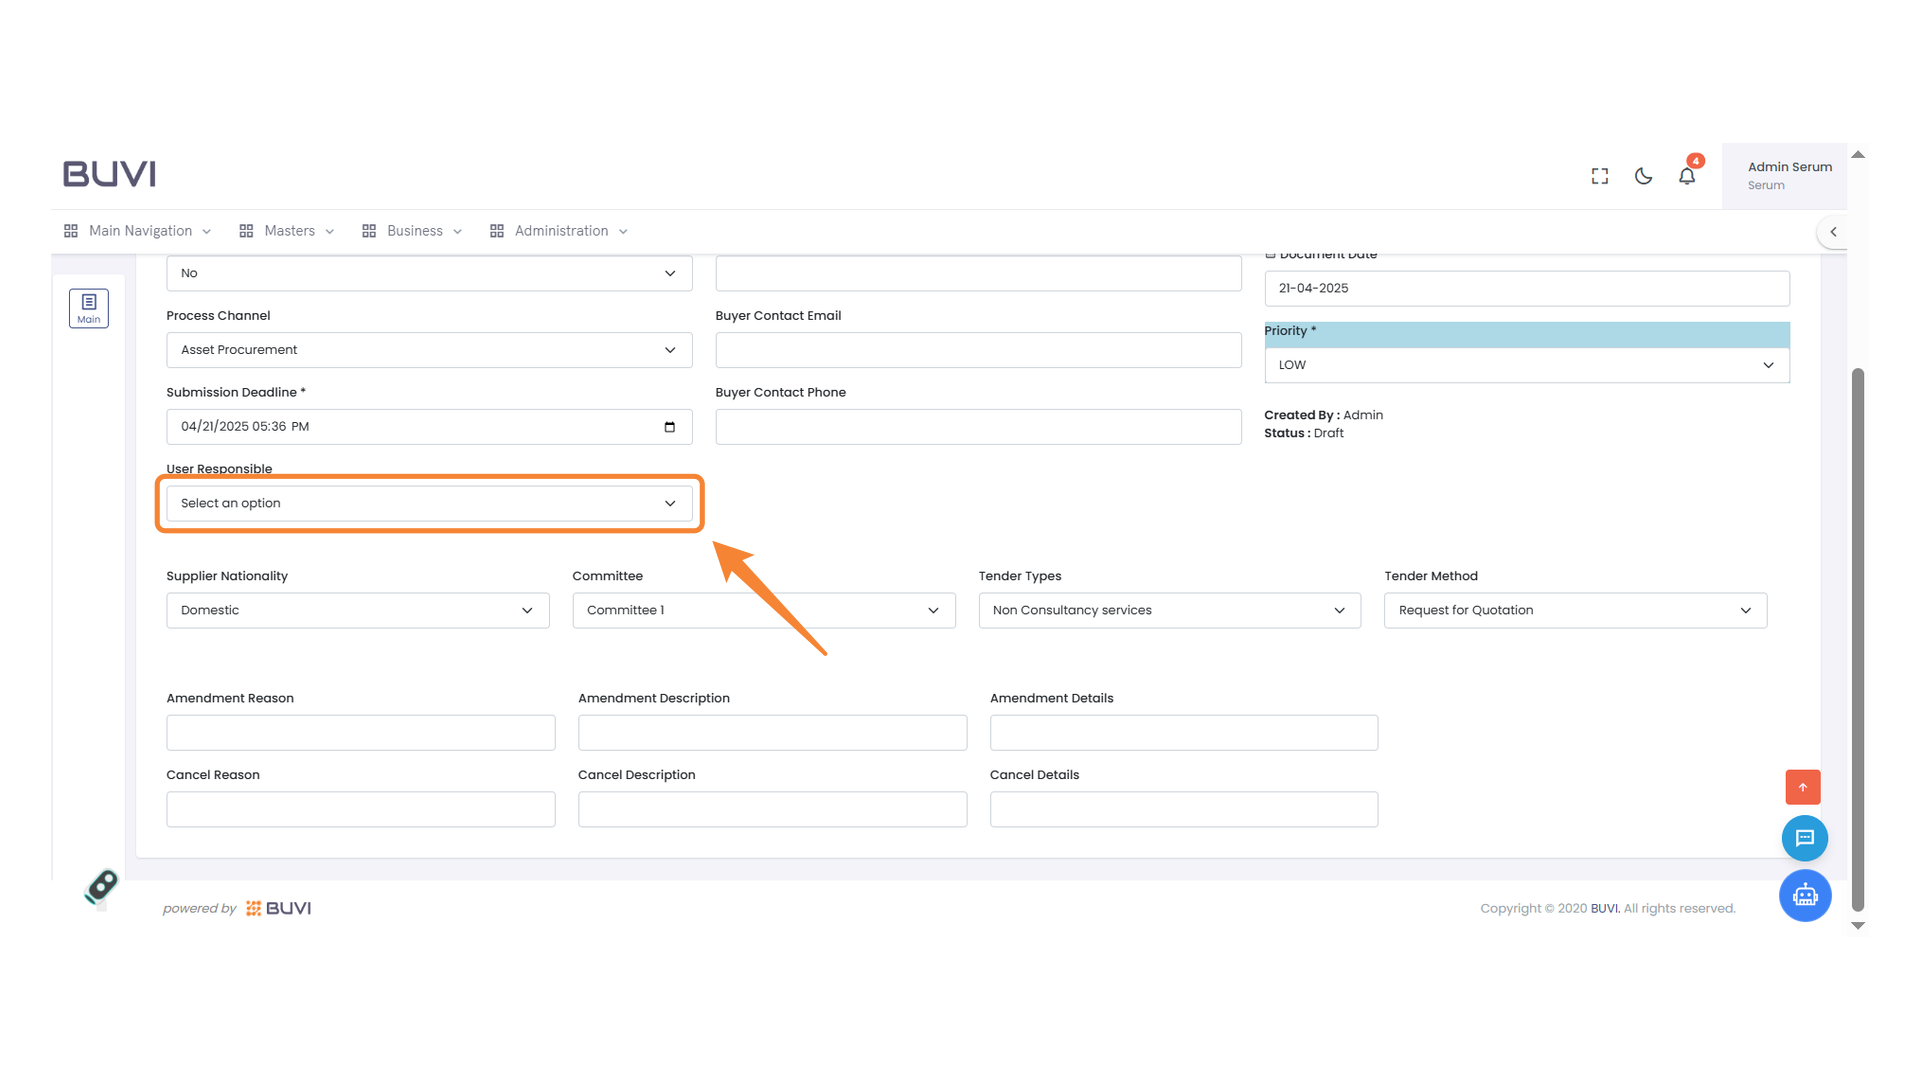
Task: Open the Process Channel dropdown
Action: coord(429,350)
